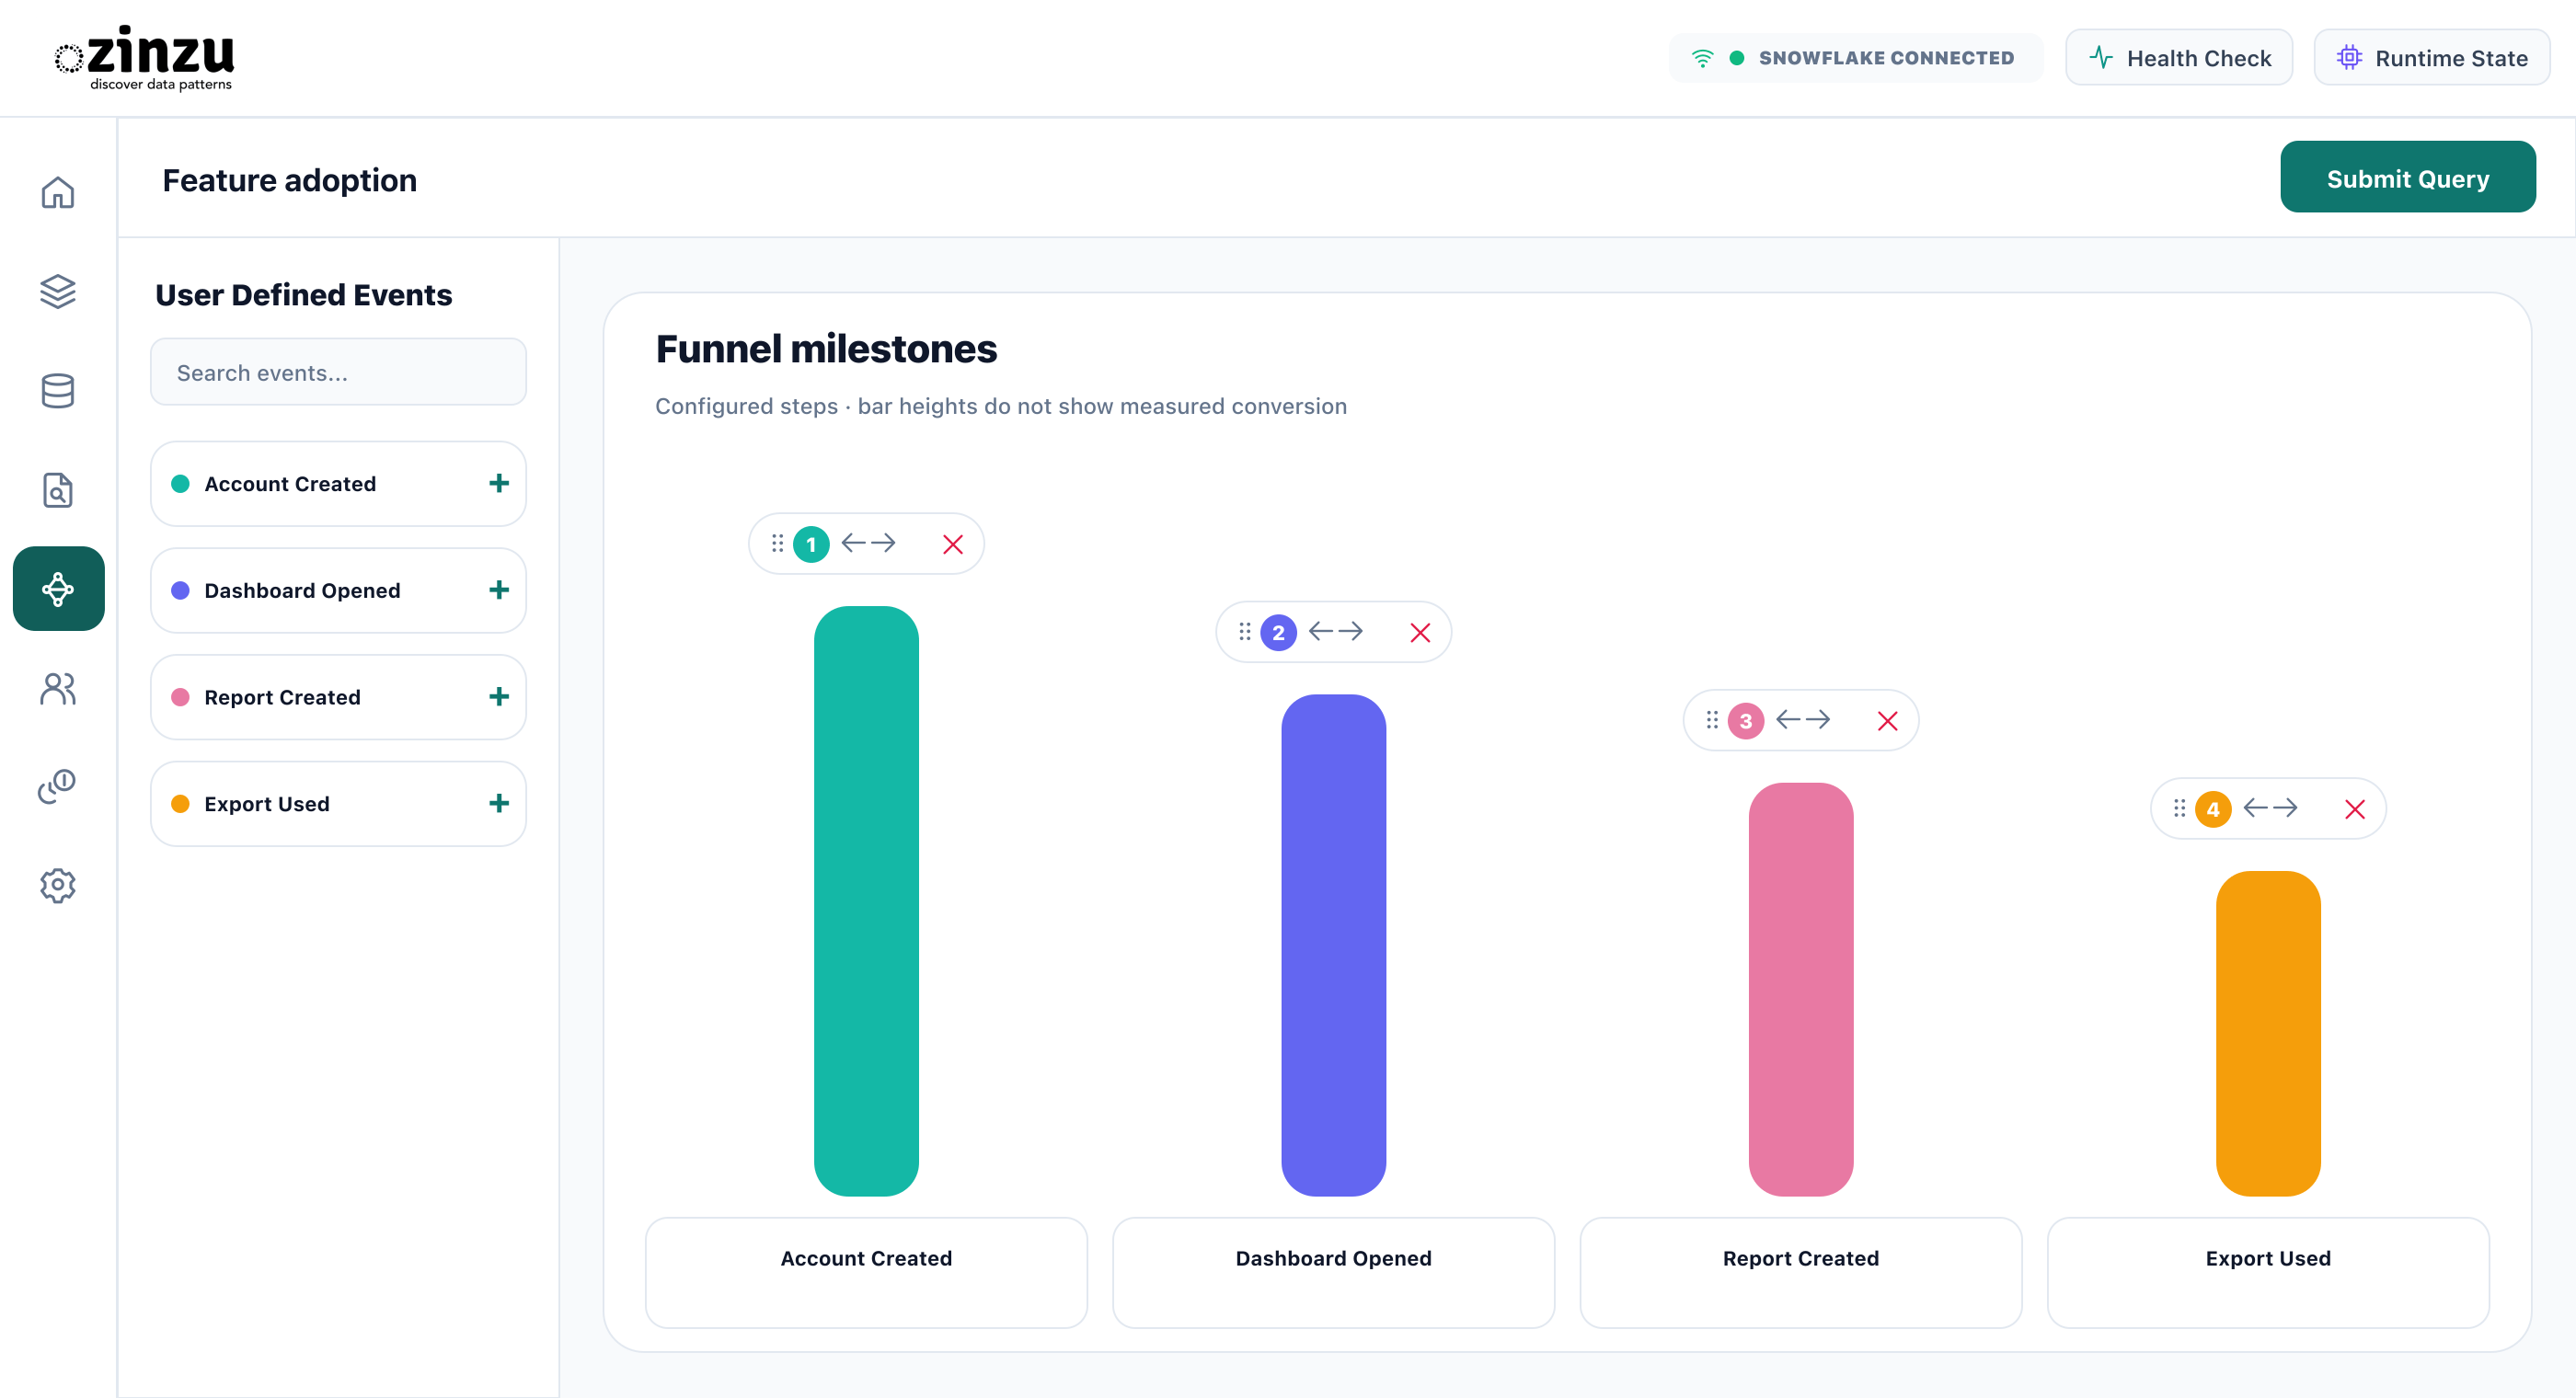This screenshot has height=1398, width=2576.
Task: Click the purple step number 2 badge
Action: click(x=1278, y=633)
